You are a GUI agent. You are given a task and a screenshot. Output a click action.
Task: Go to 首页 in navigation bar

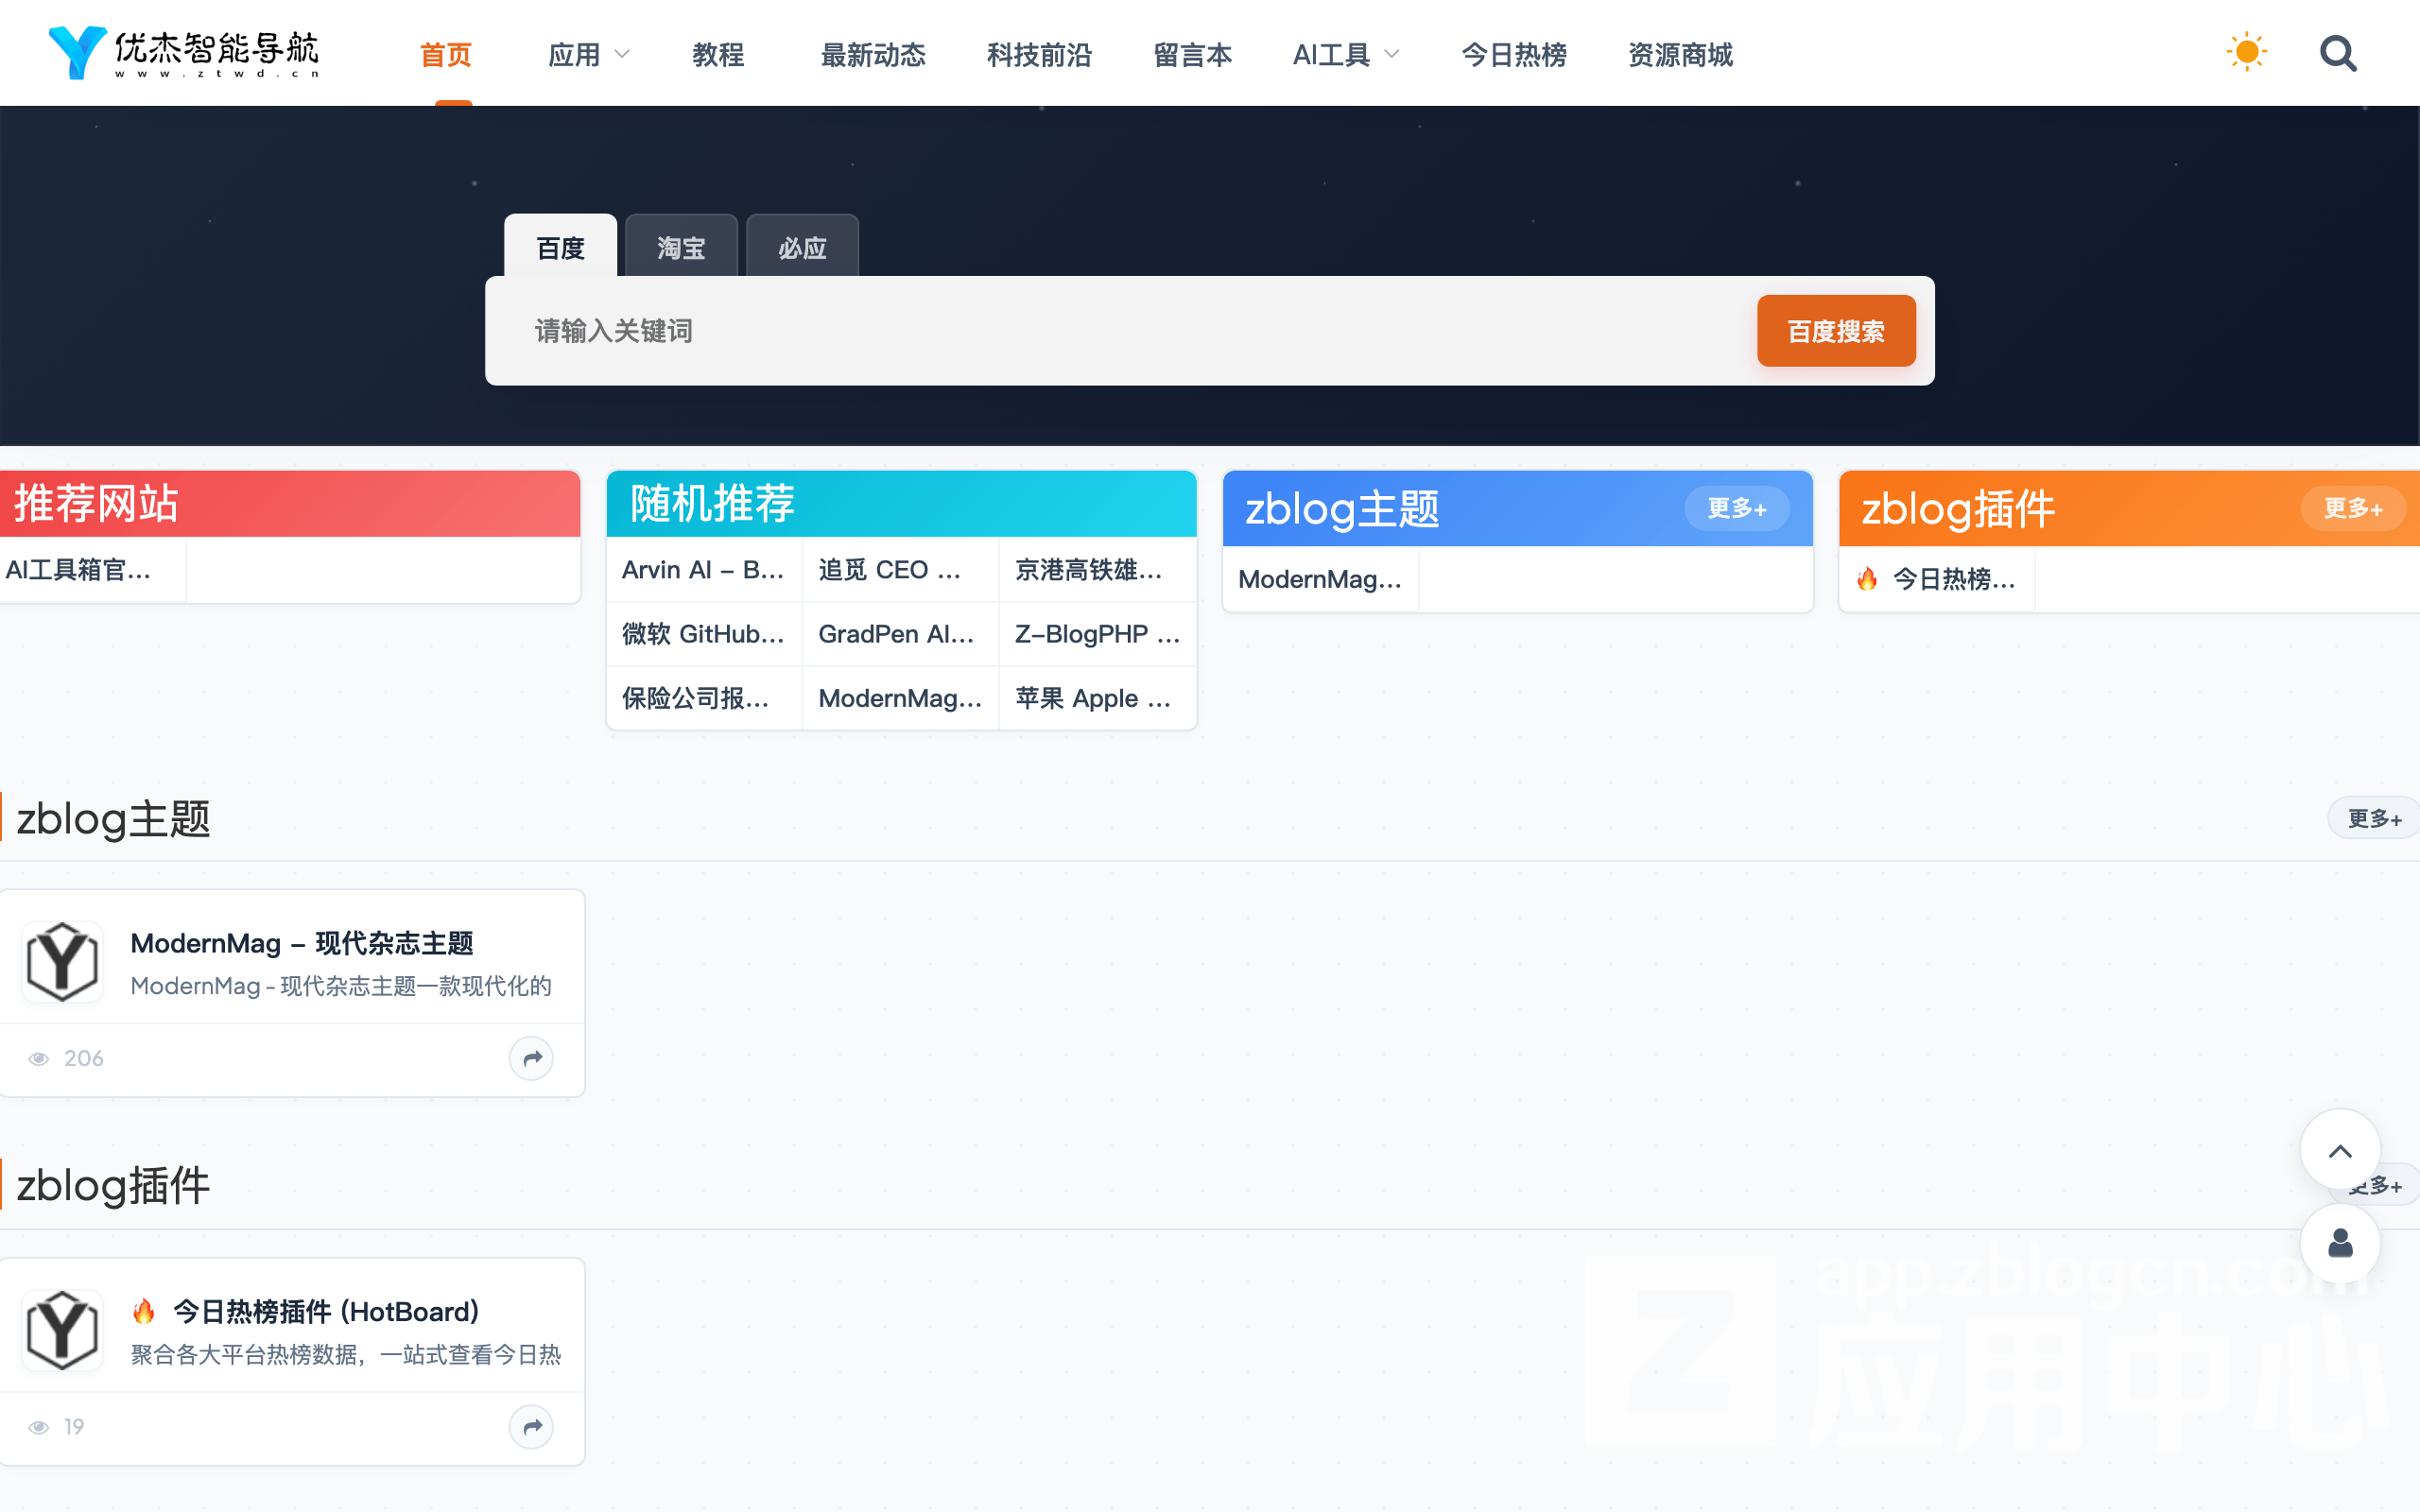(446, 55)
